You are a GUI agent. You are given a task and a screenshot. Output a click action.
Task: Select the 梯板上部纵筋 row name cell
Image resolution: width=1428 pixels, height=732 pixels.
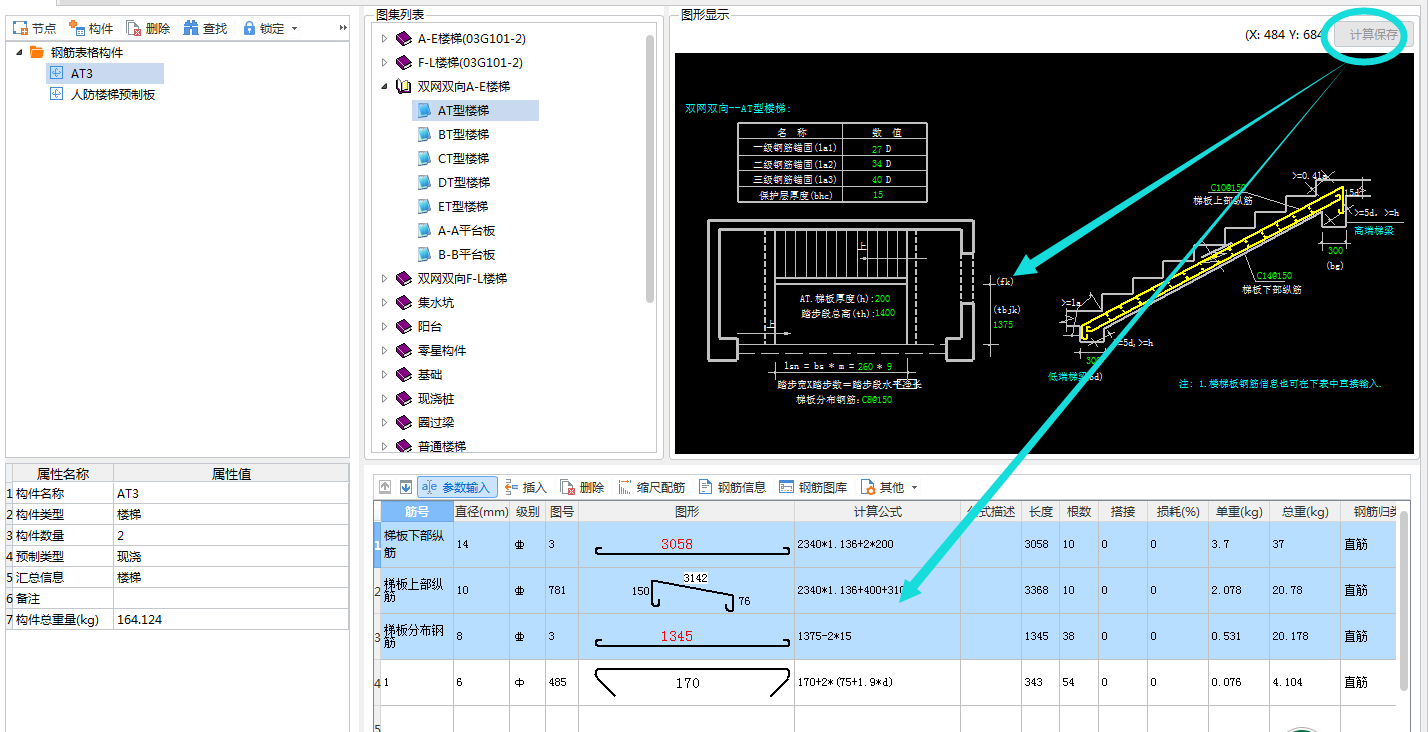tap(417, 590)
